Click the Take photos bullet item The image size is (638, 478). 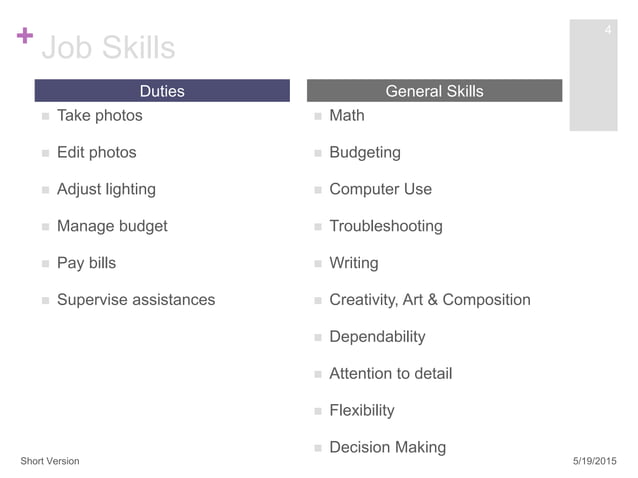[99, 116]
